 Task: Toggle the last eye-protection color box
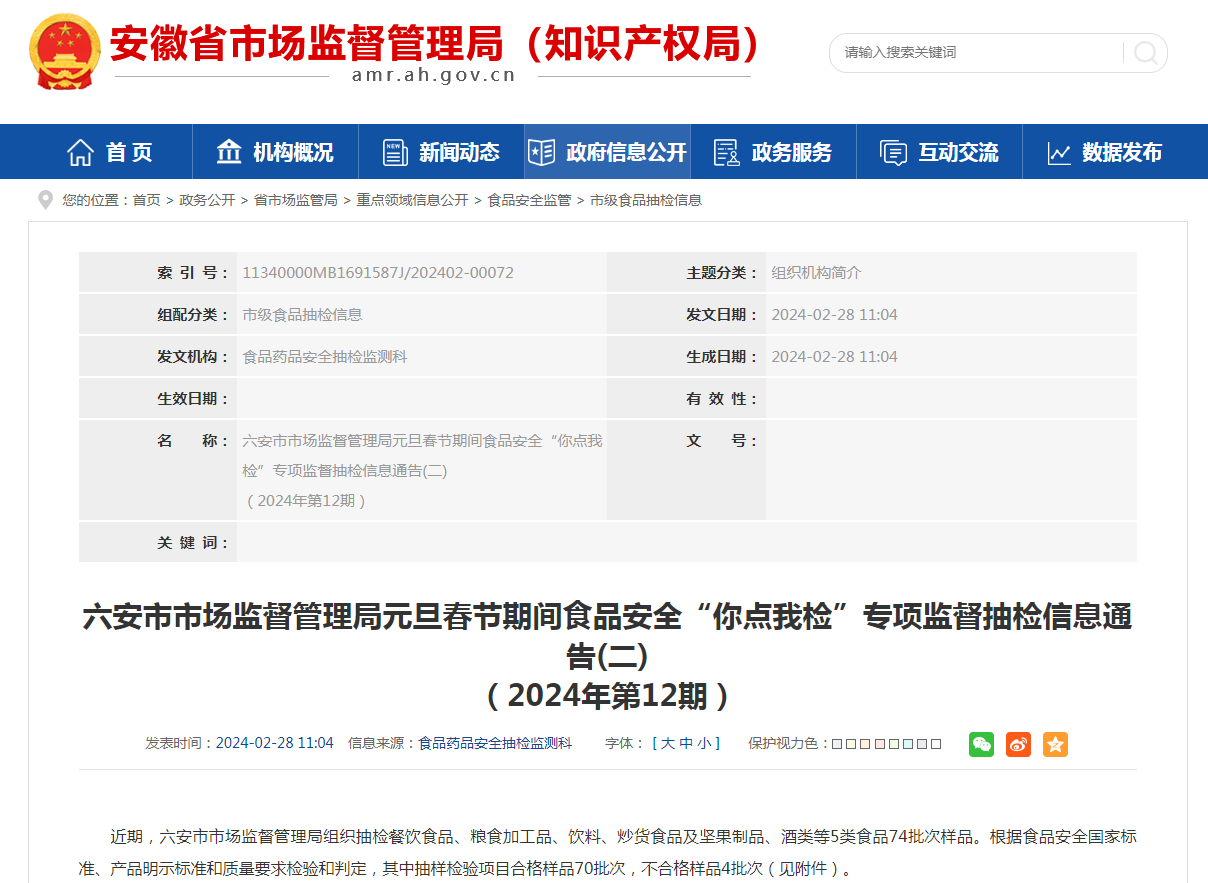934,744
